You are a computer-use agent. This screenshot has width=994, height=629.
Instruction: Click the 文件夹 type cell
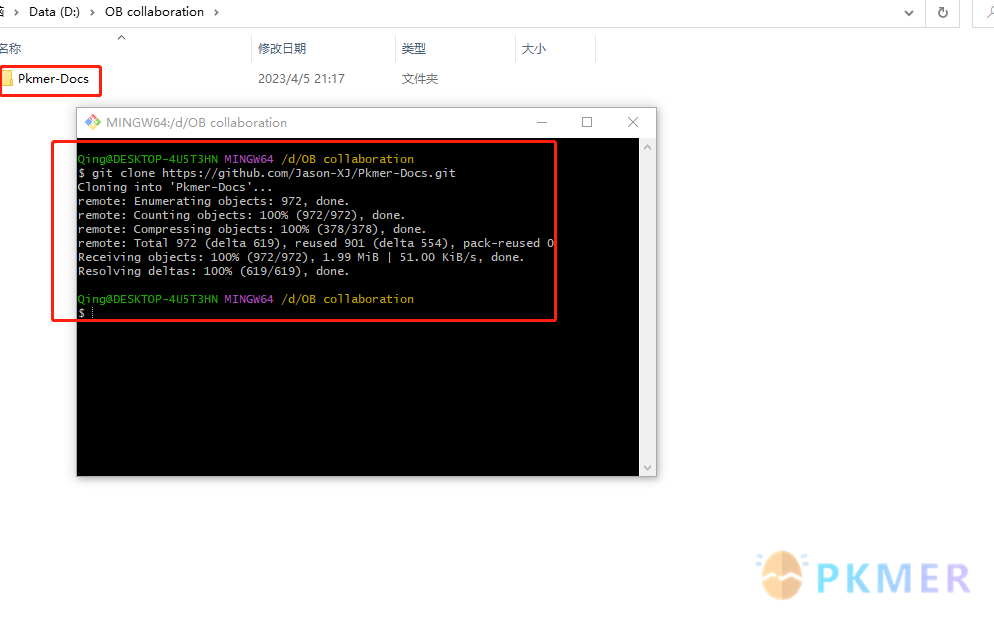420,79
